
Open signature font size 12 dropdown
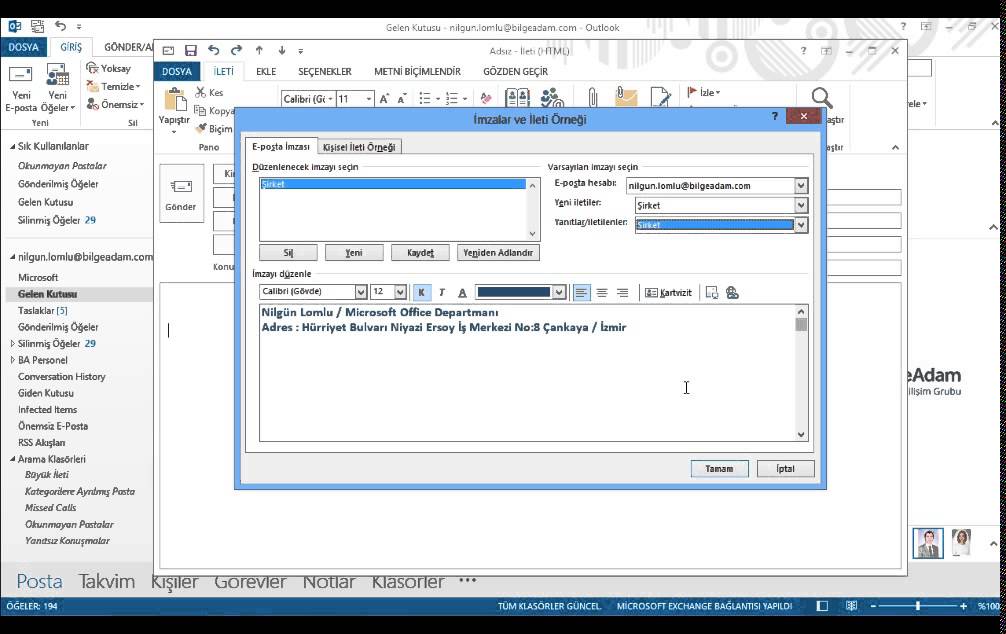(x=400, y=292)
